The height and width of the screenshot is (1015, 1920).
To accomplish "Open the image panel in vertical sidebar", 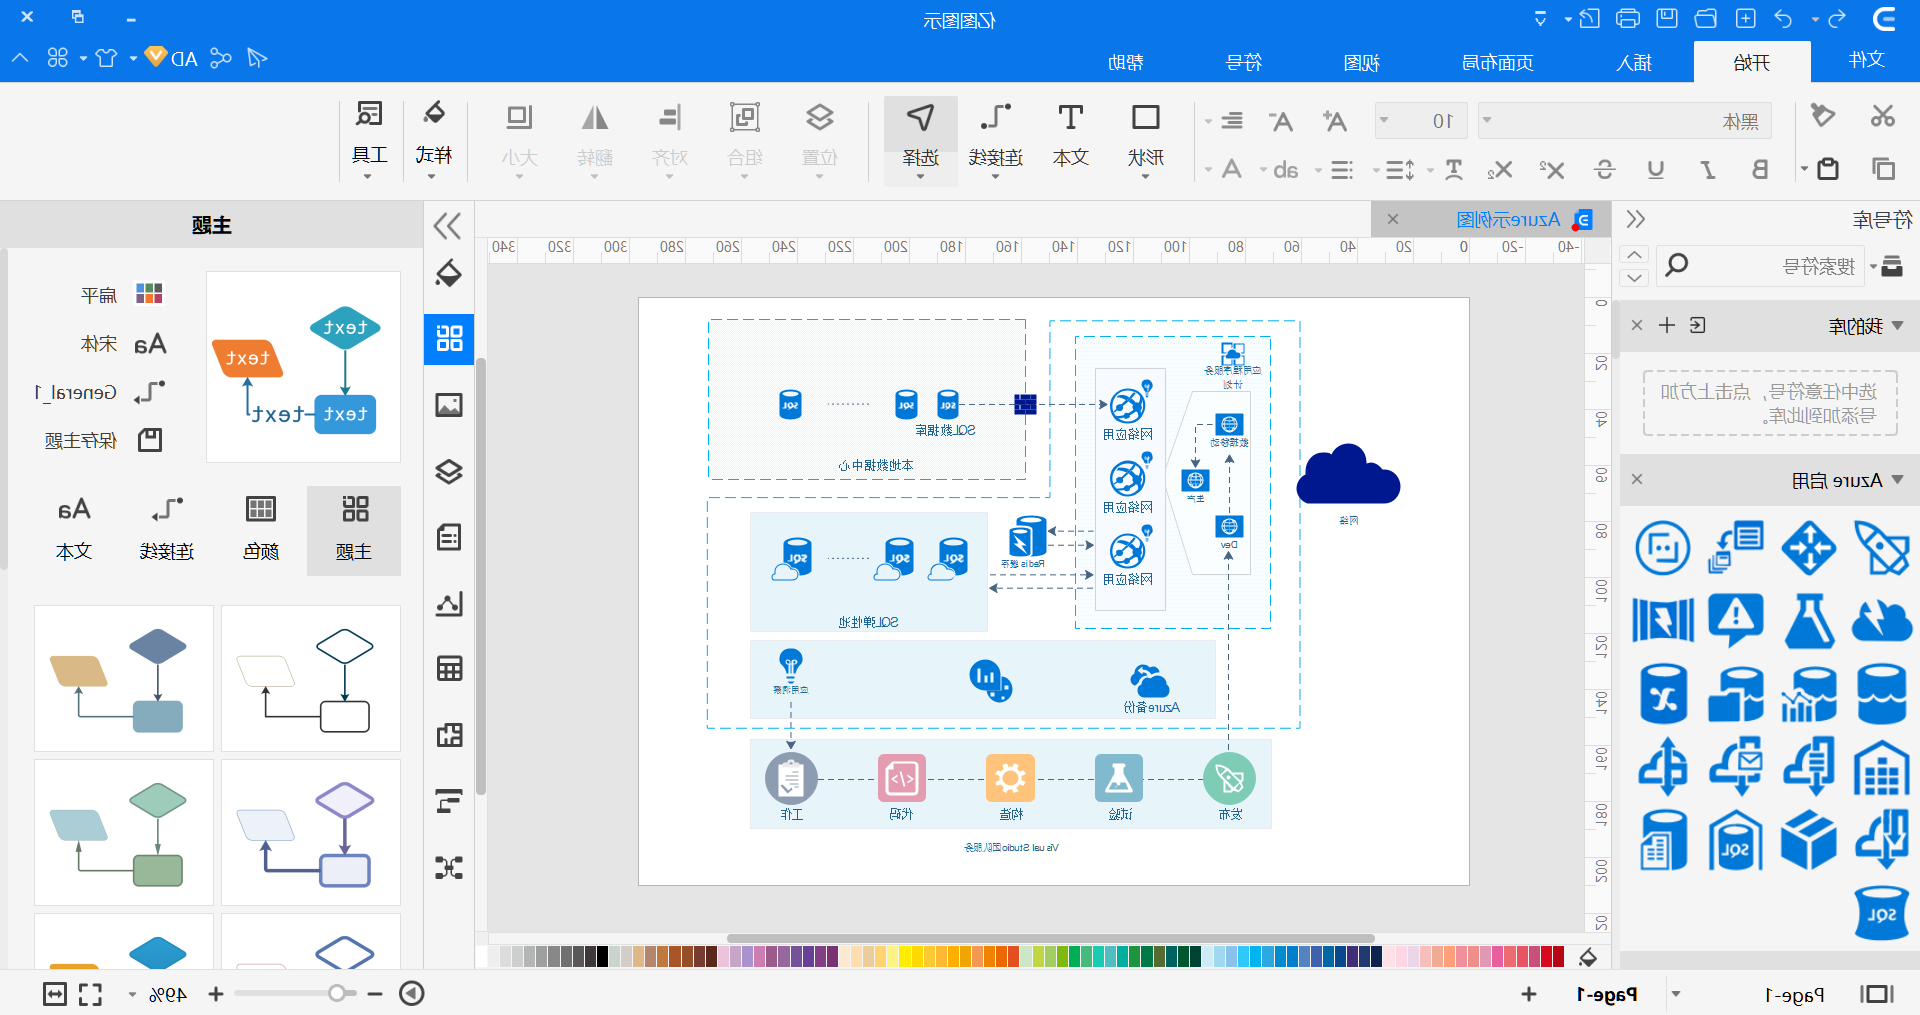I will pyautogui.click(x=449, y=405).
